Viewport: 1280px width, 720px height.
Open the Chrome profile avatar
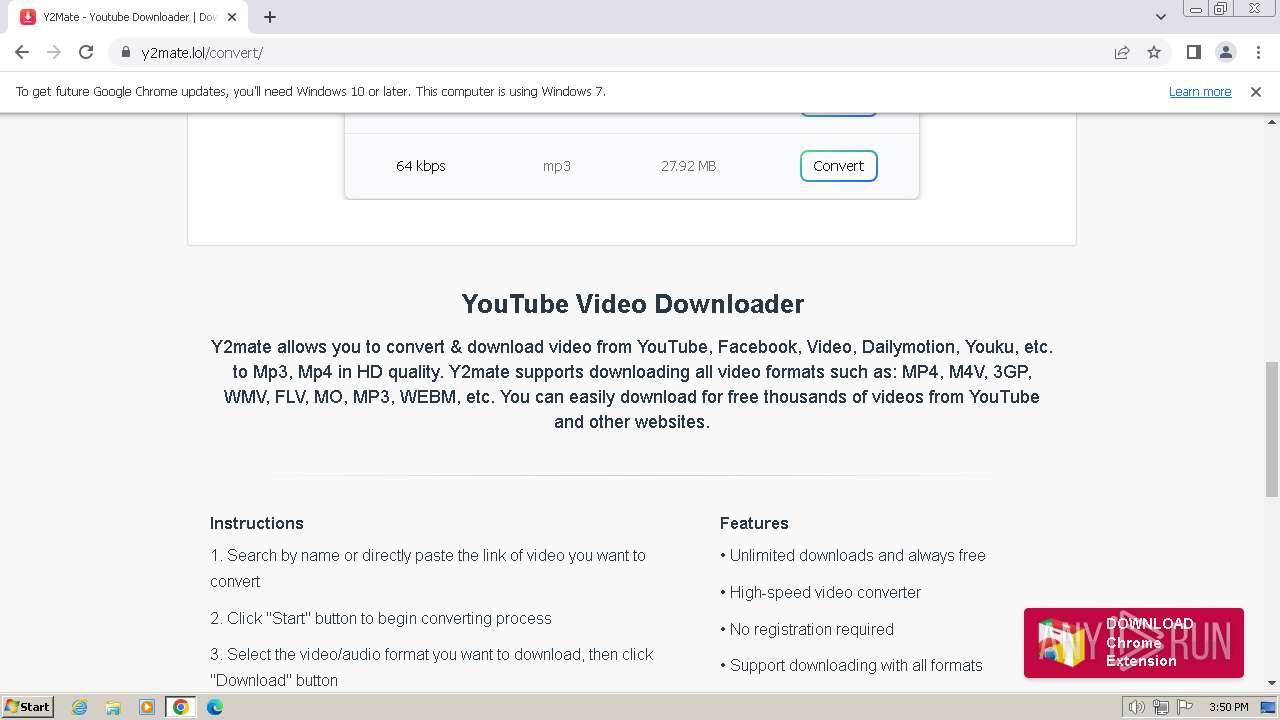click(1225, 53)
